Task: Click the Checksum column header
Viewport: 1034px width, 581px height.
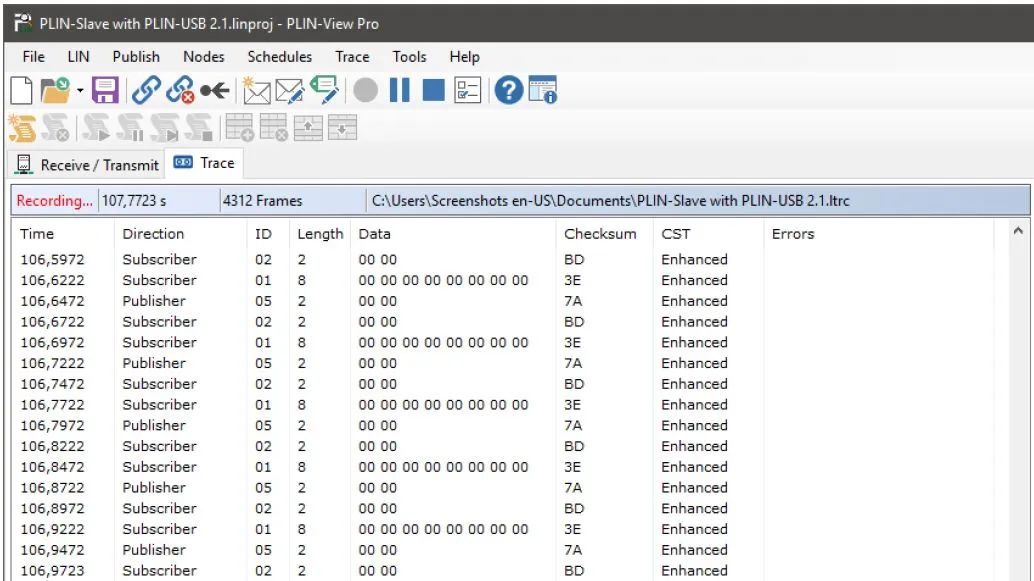Action: point(605,234)
